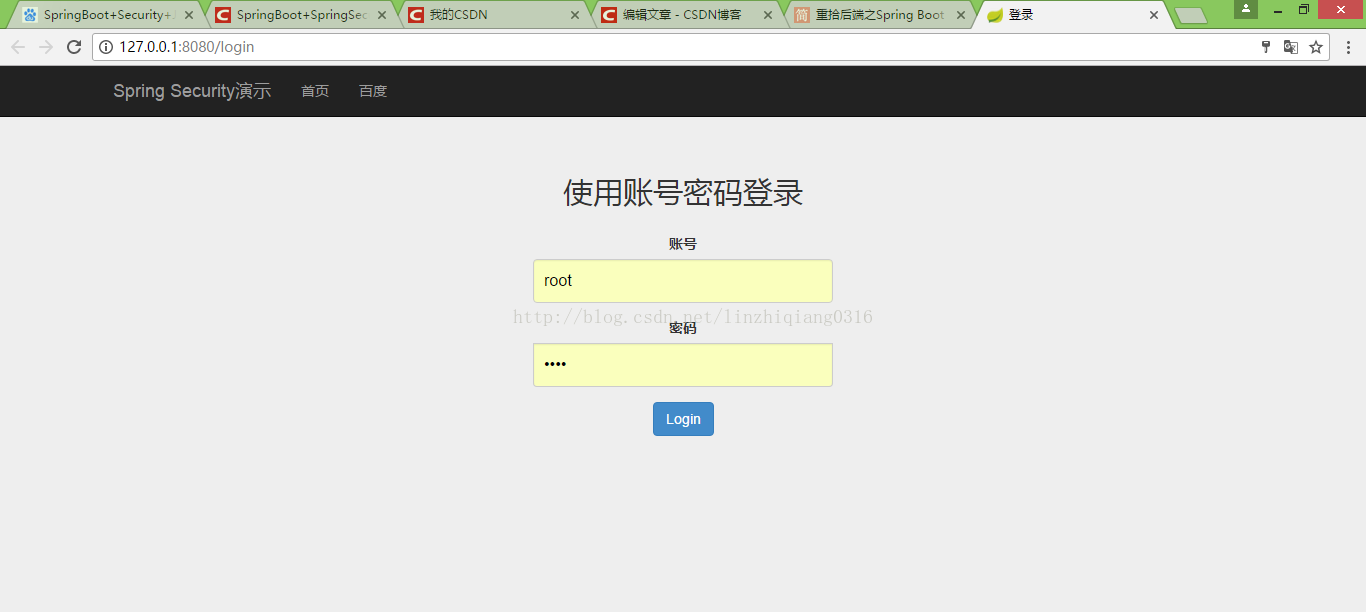This screenshot has width=1366, height=612.
Task: Click the new tab button
Action: [1192, 14]
